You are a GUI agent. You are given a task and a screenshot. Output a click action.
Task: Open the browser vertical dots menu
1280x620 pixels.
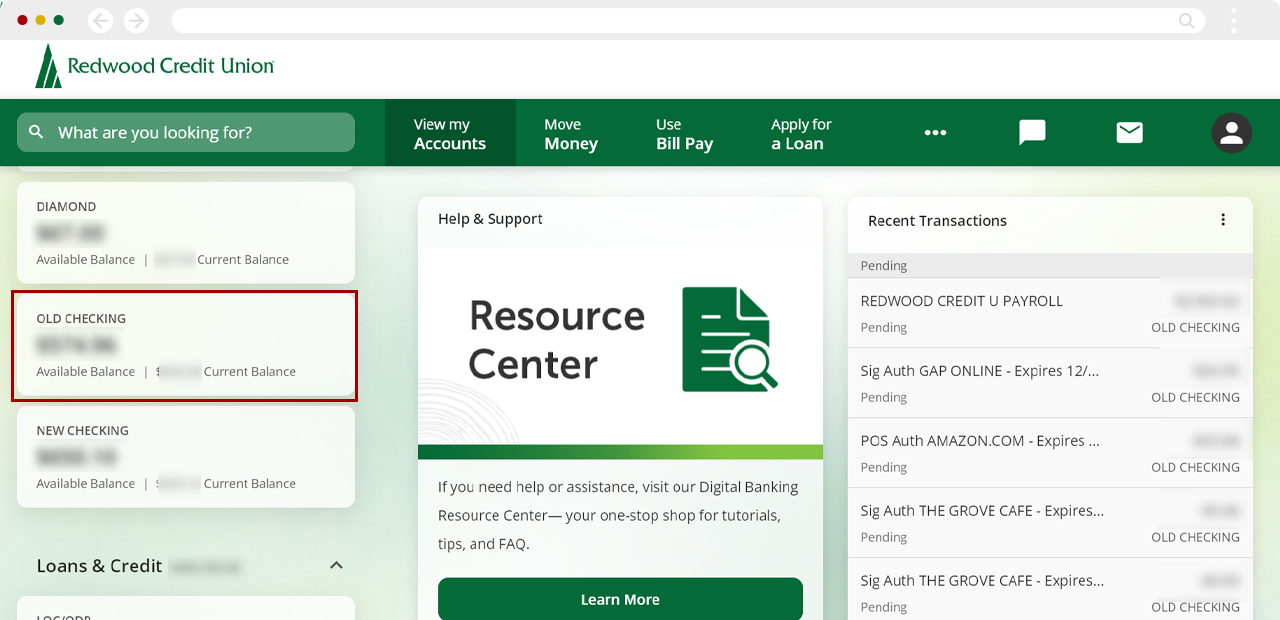tap(1234, 20)
